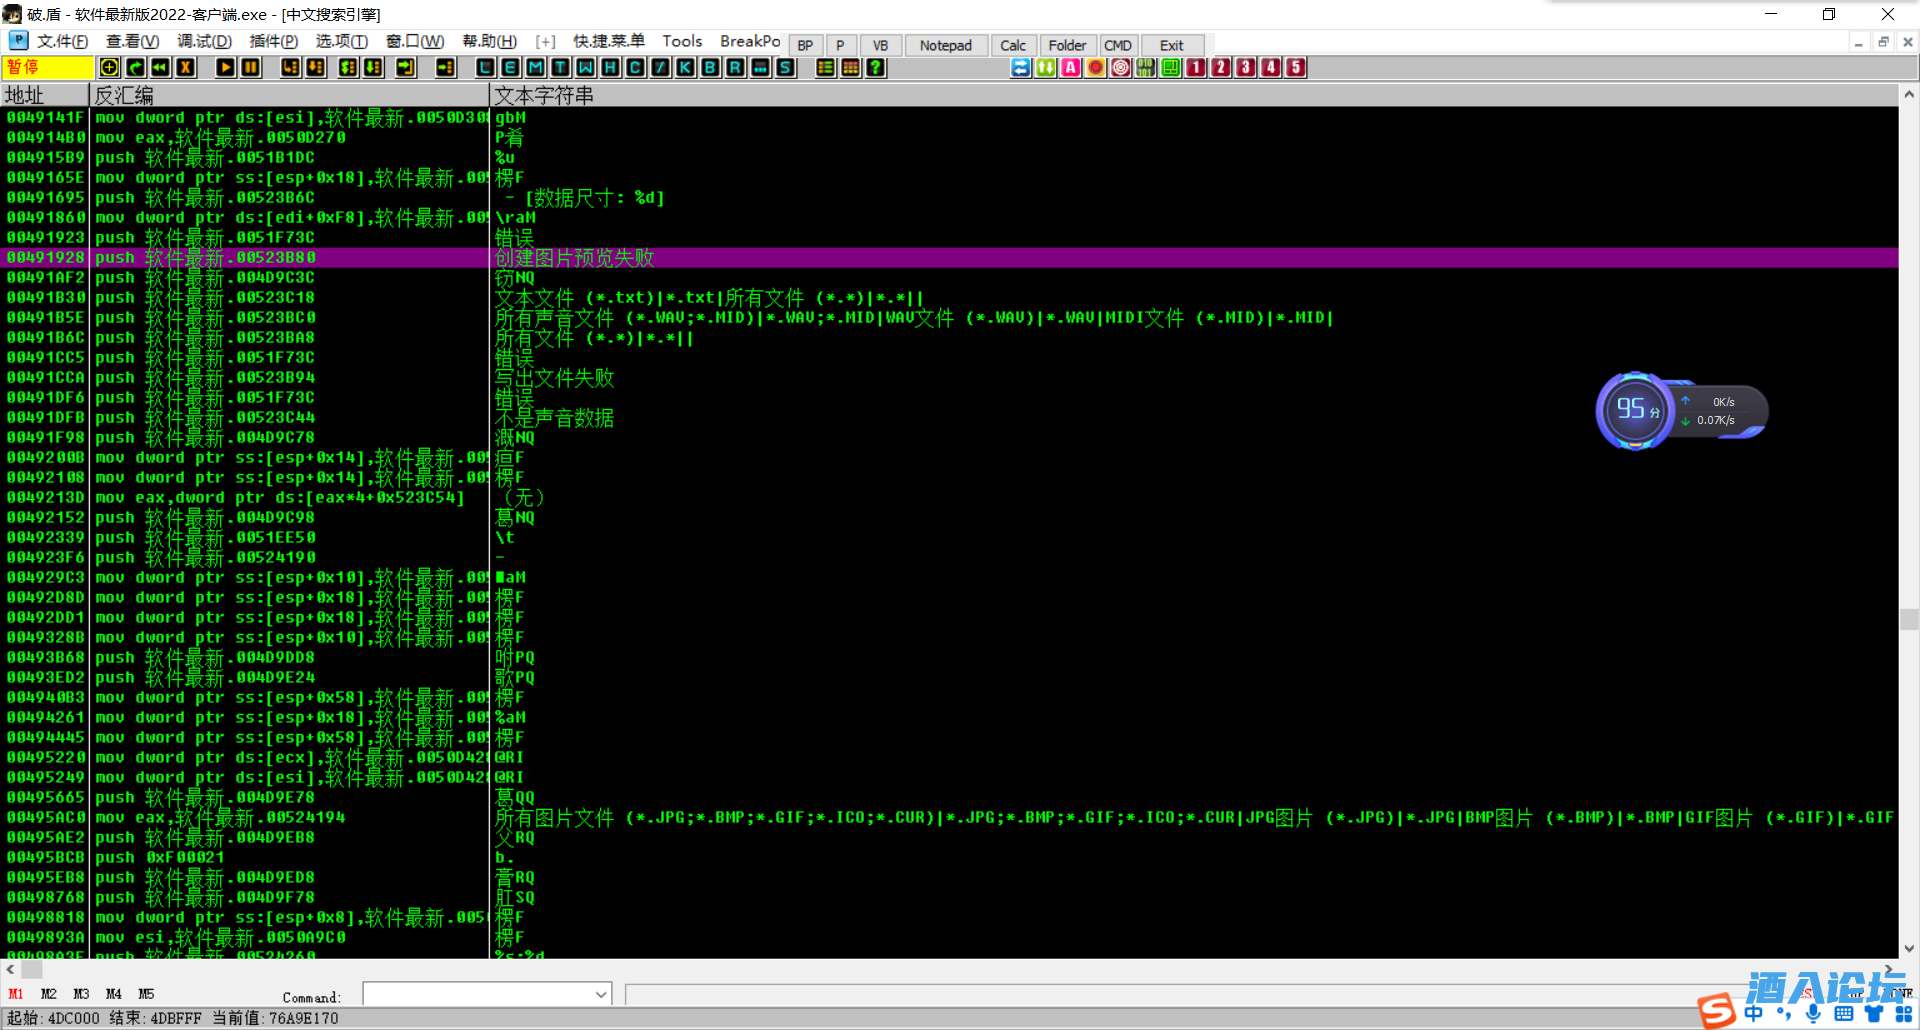Expand the Command combo box dropdown

tap(601, 994)
